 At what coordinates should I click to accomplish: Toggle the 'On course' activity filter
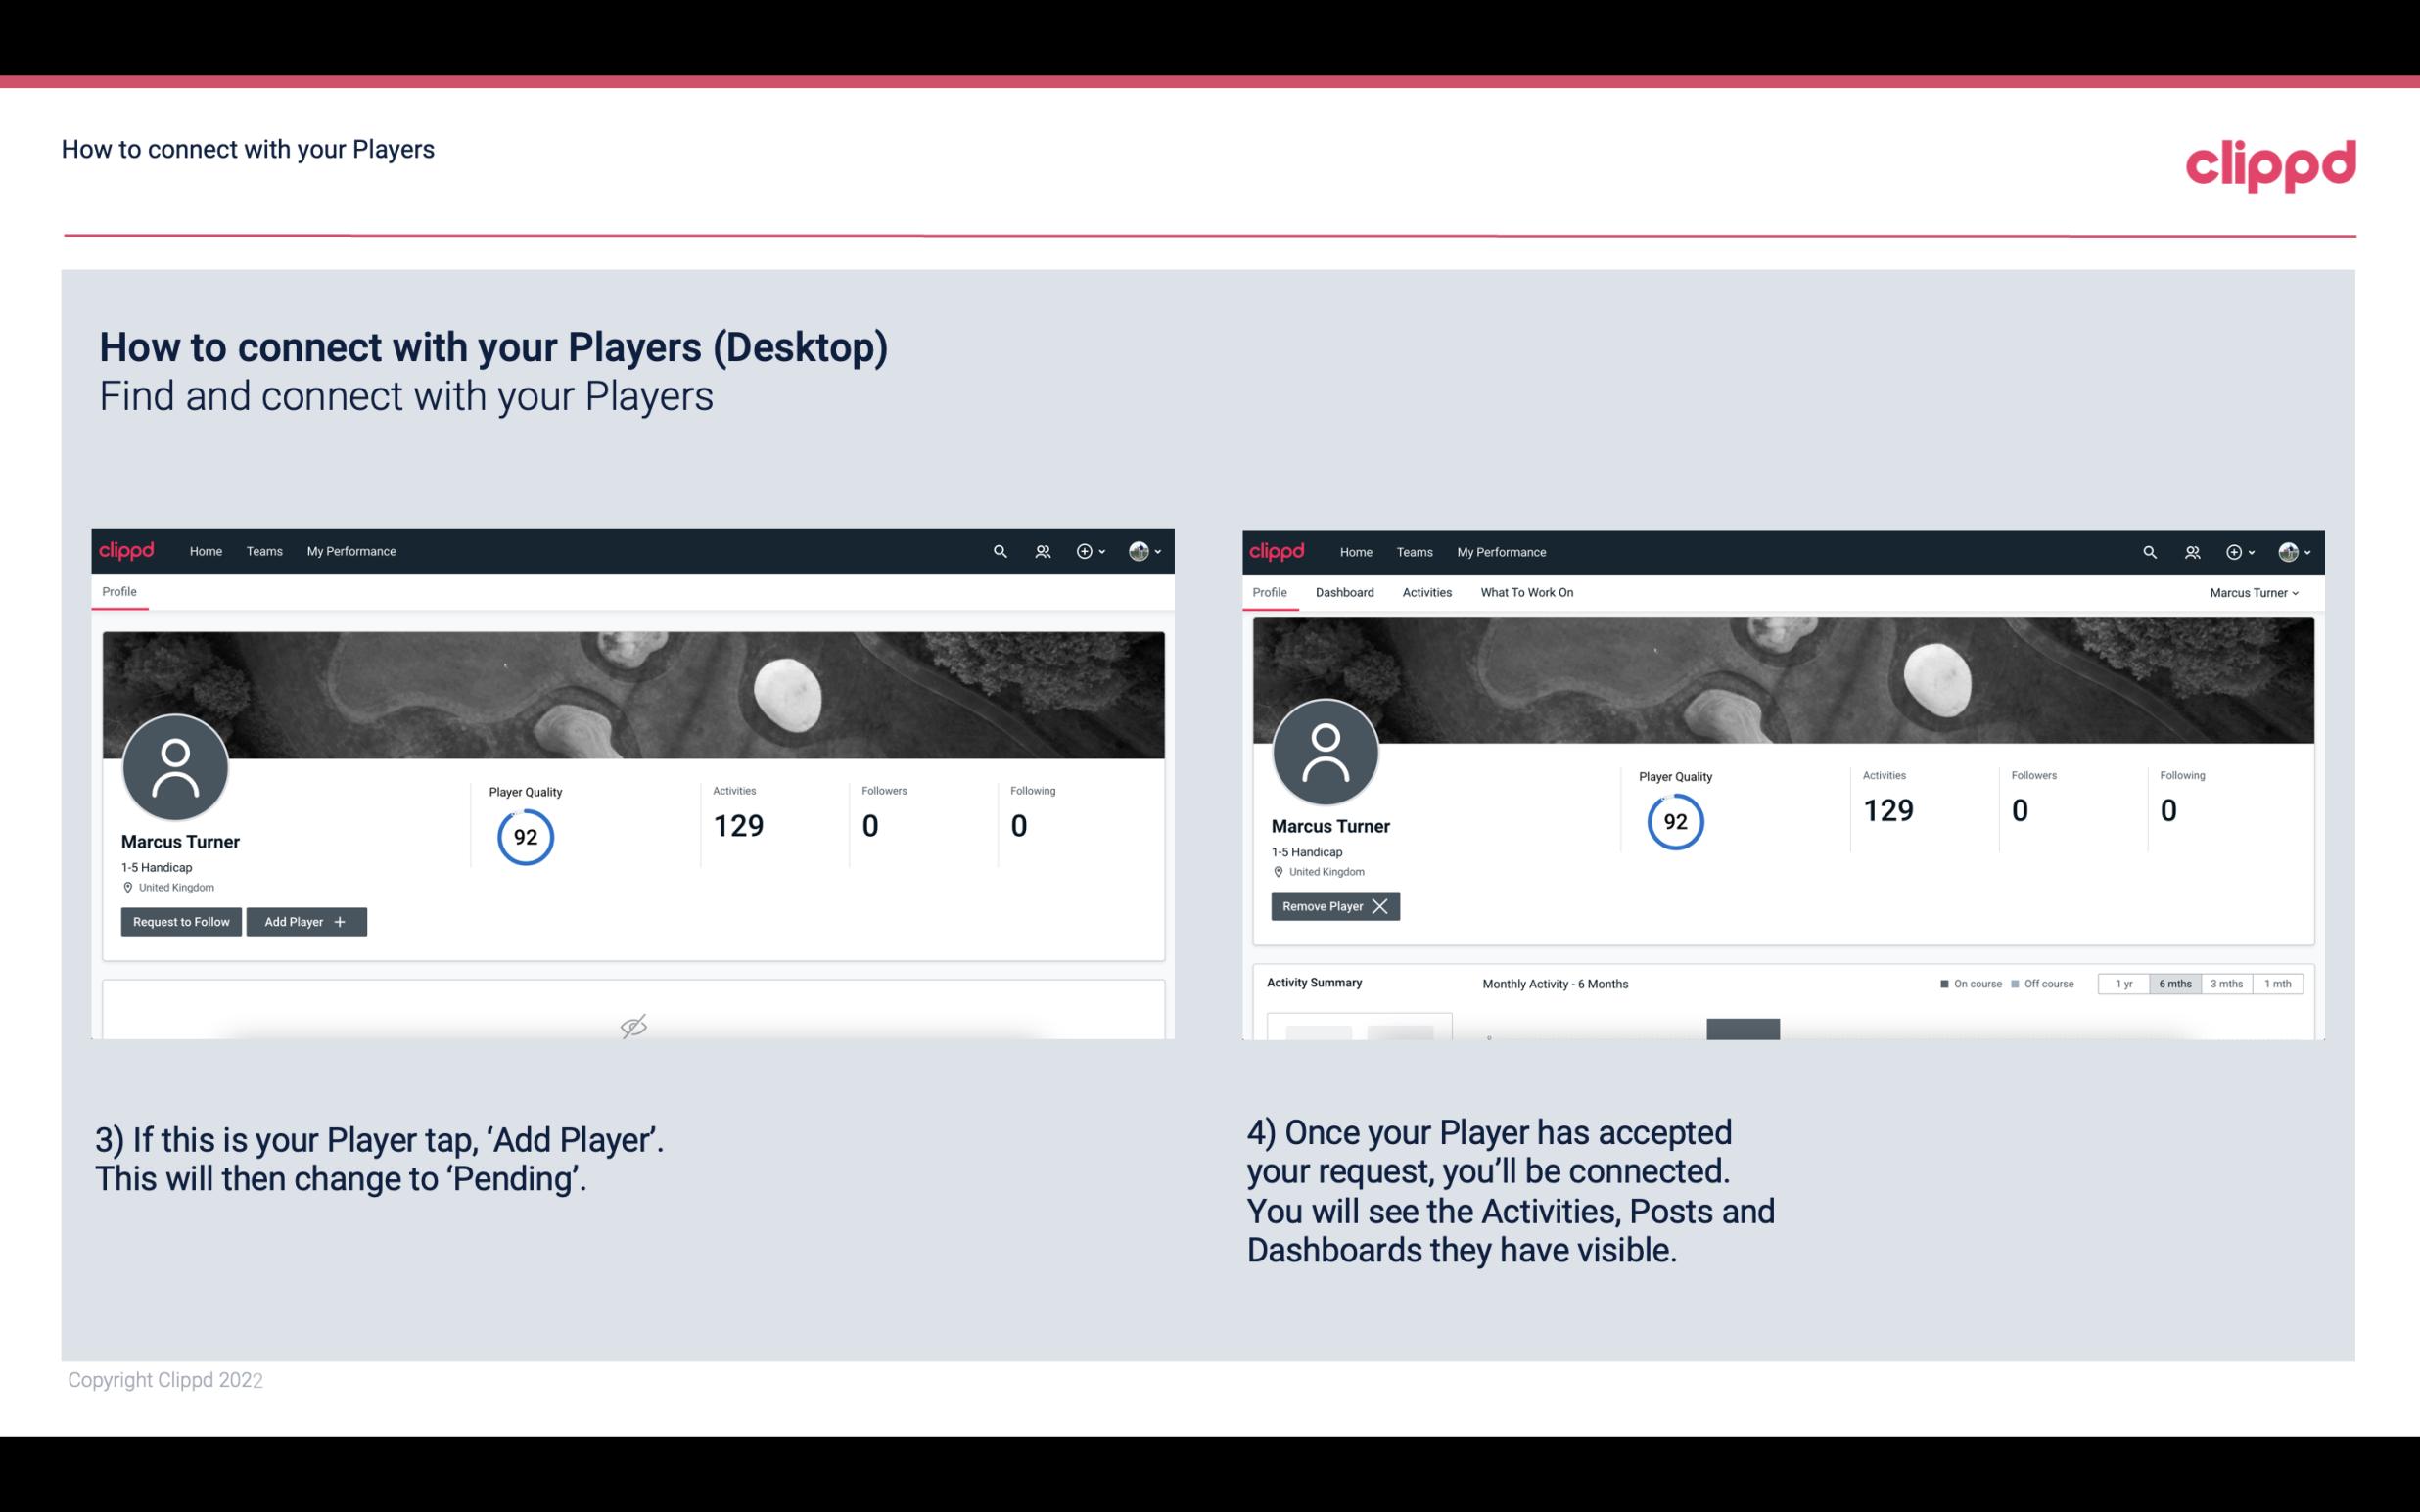coord(1965,983)
